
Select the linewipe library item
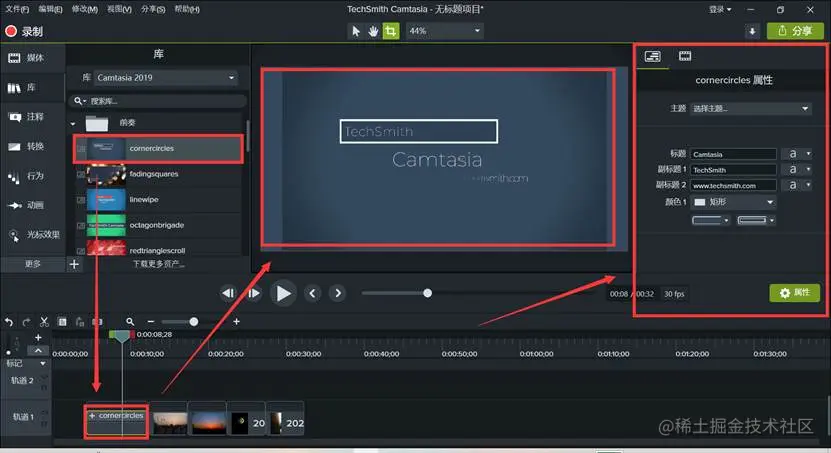coord(158,200)
